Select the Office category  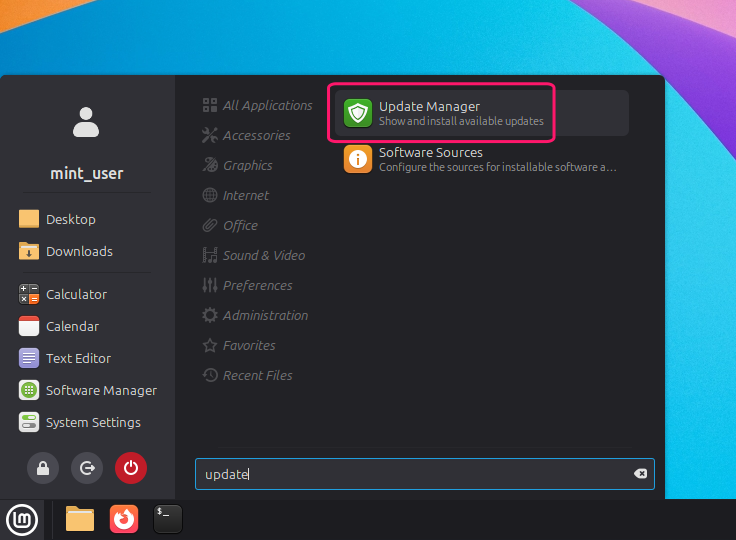[230, 225]
